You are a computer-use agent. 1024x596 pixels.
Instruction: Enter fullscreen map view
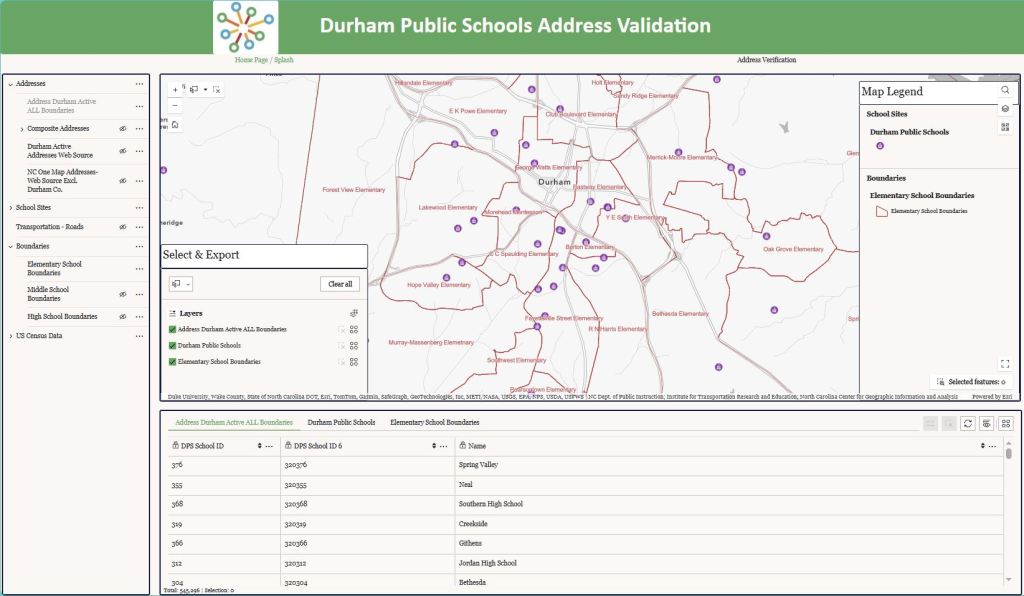tap(1005, 364)
